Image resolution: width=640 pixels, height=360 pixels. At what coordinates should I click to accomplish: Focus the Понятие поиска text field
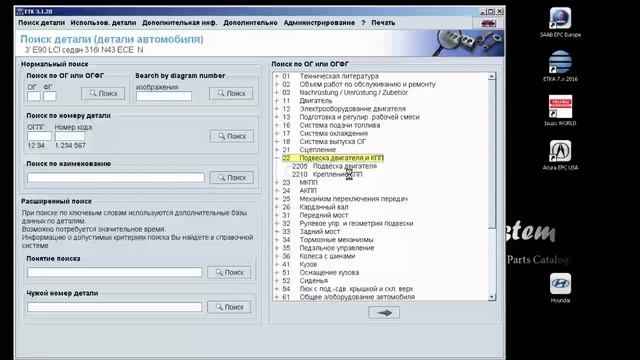click(x=115, y=272)
